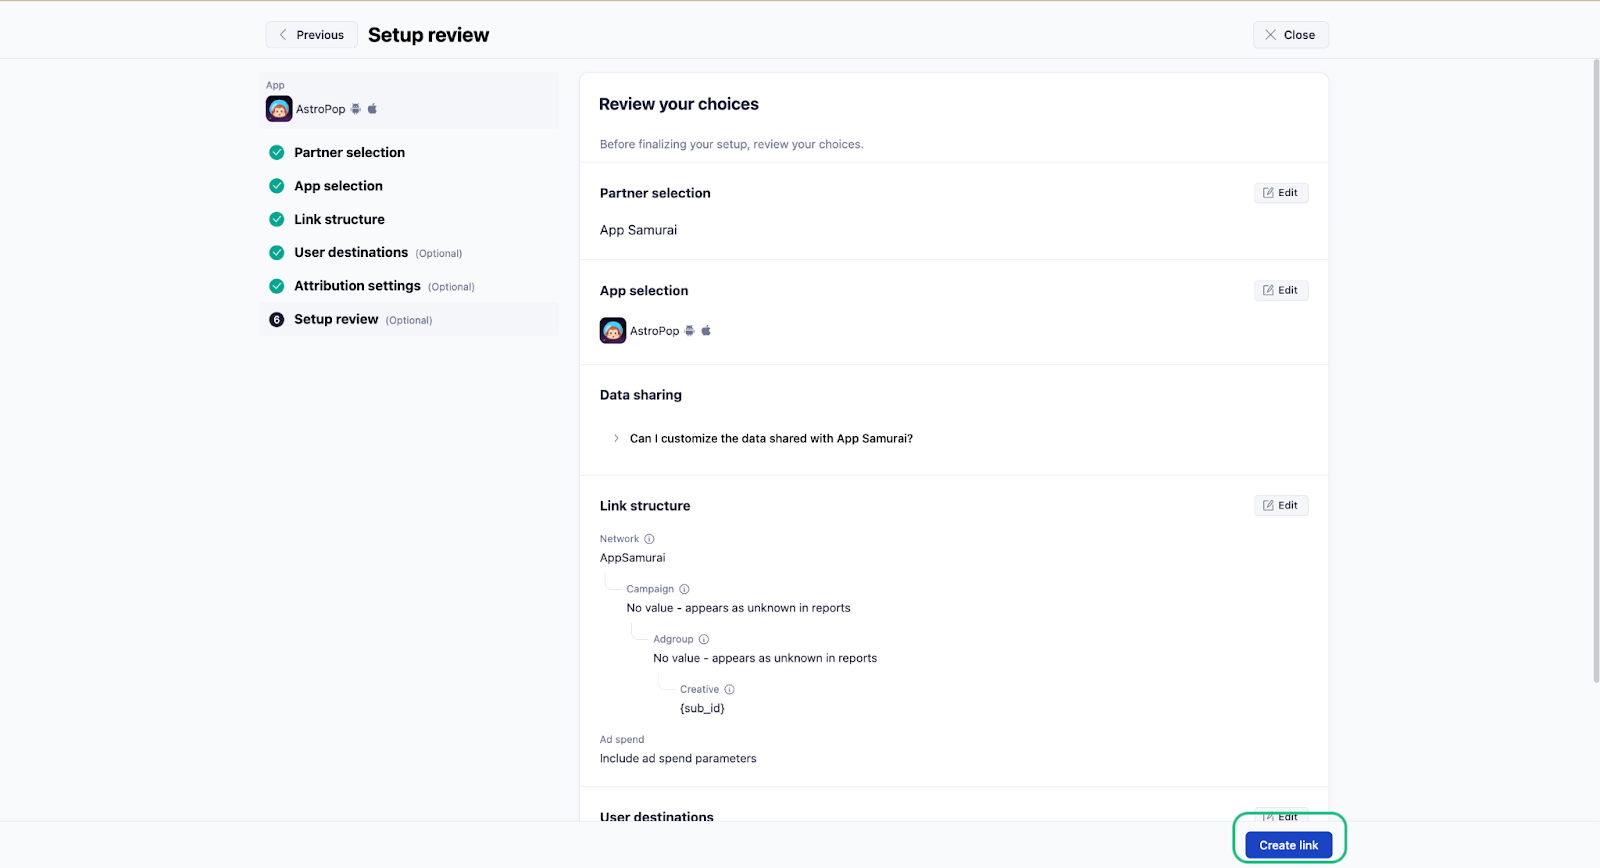Click Campaign 'No value' text
This screenshot has width=1600, height=868.
pos(738,608)
